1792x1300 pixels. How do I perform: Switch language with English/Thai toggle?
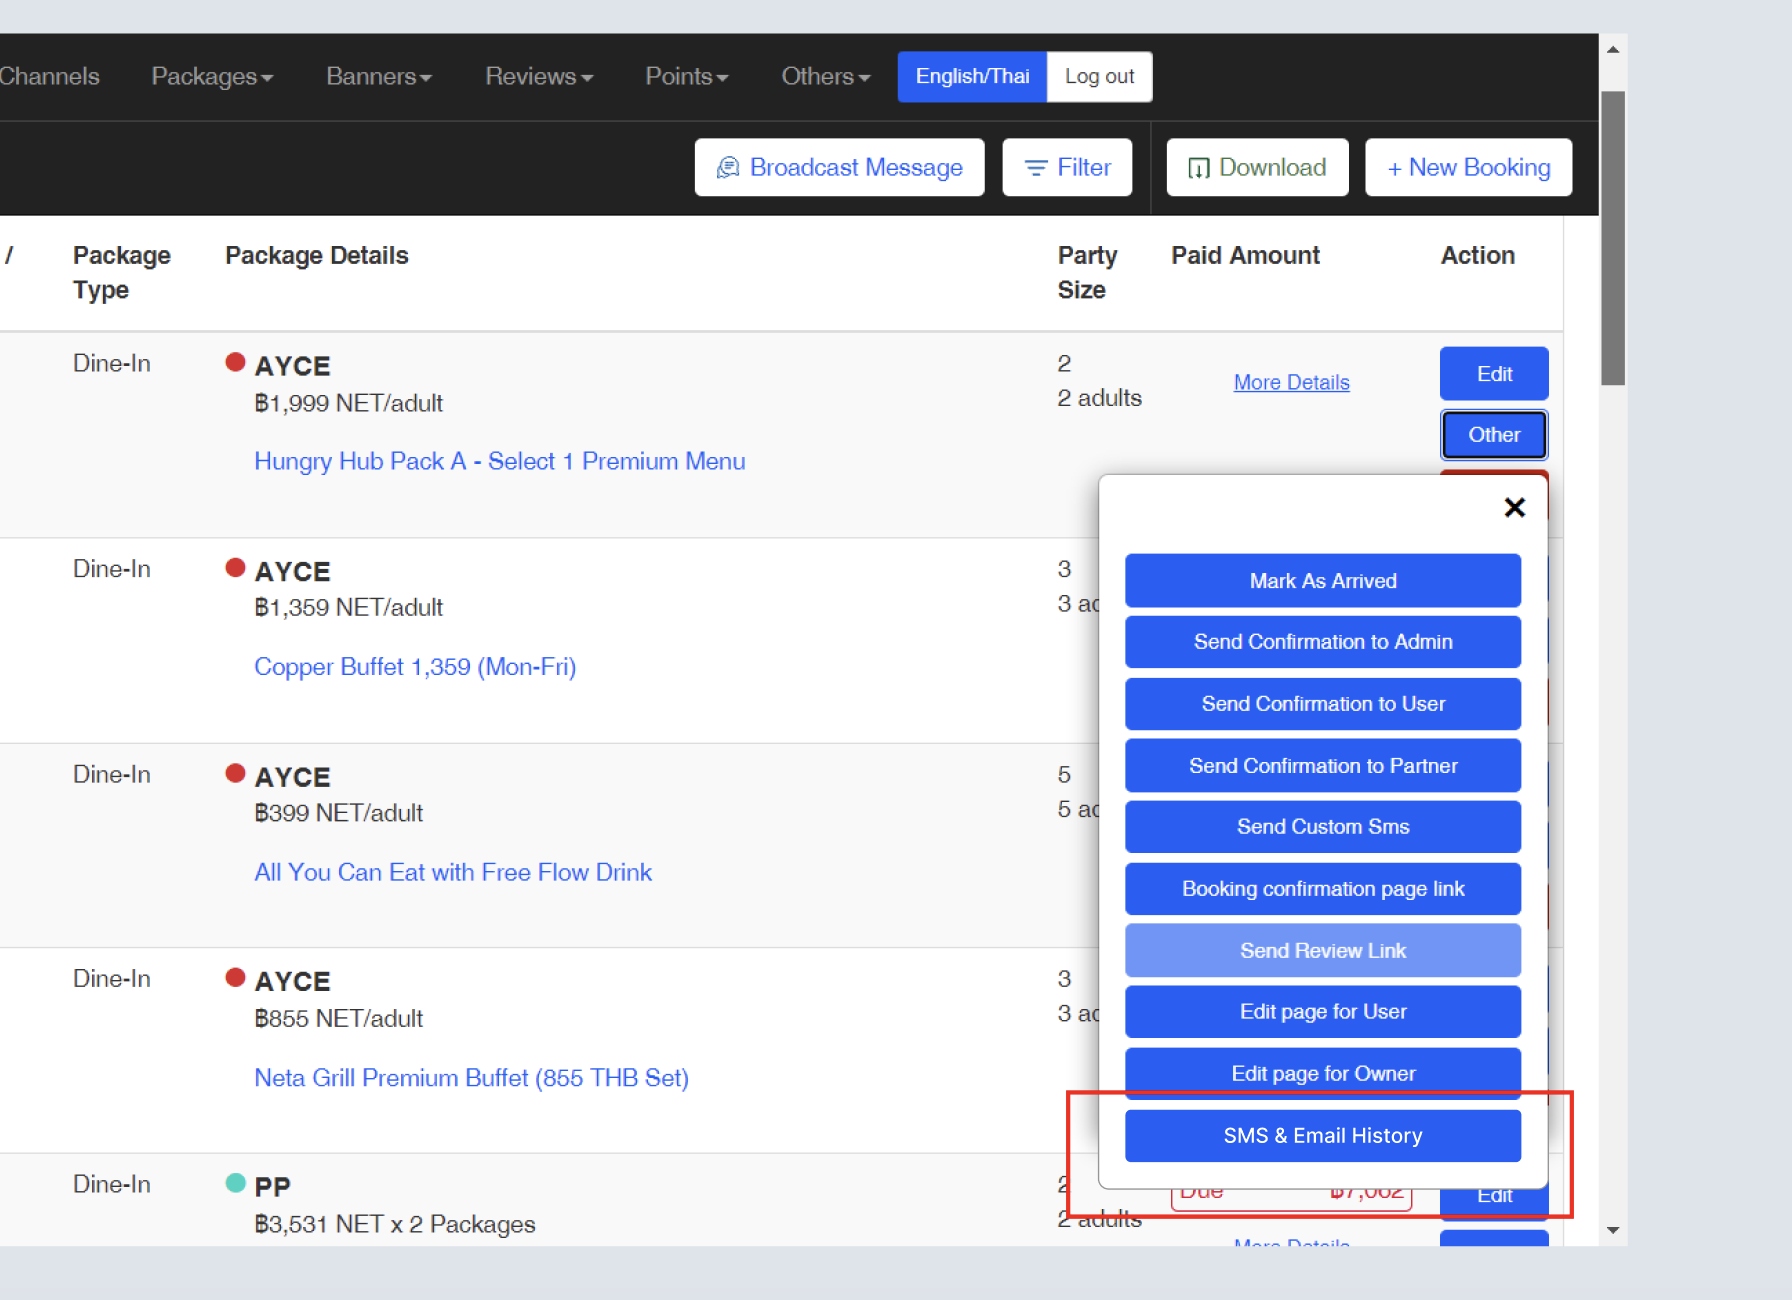[972, 77]
